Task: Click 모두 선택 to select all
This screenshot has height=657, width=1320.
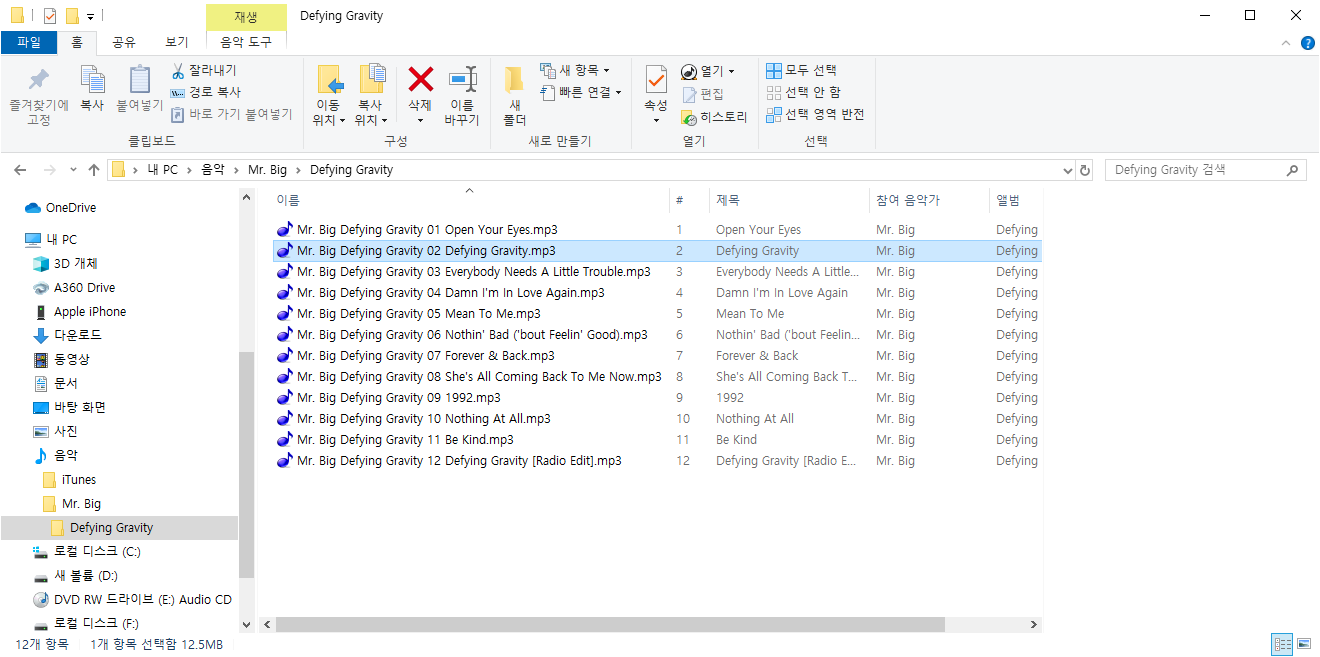Action: [801, 71]
